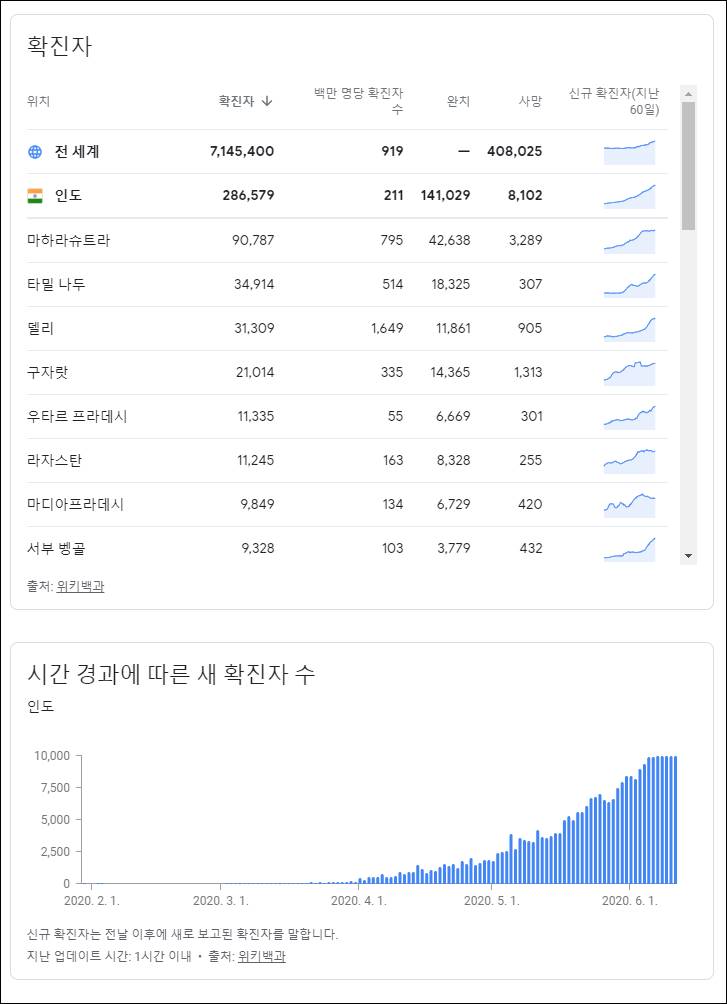The width and height of the screenshot is (727, 1004).
Task: Click the table's vertical scrollbar thumb
Action: pos(689,166)
